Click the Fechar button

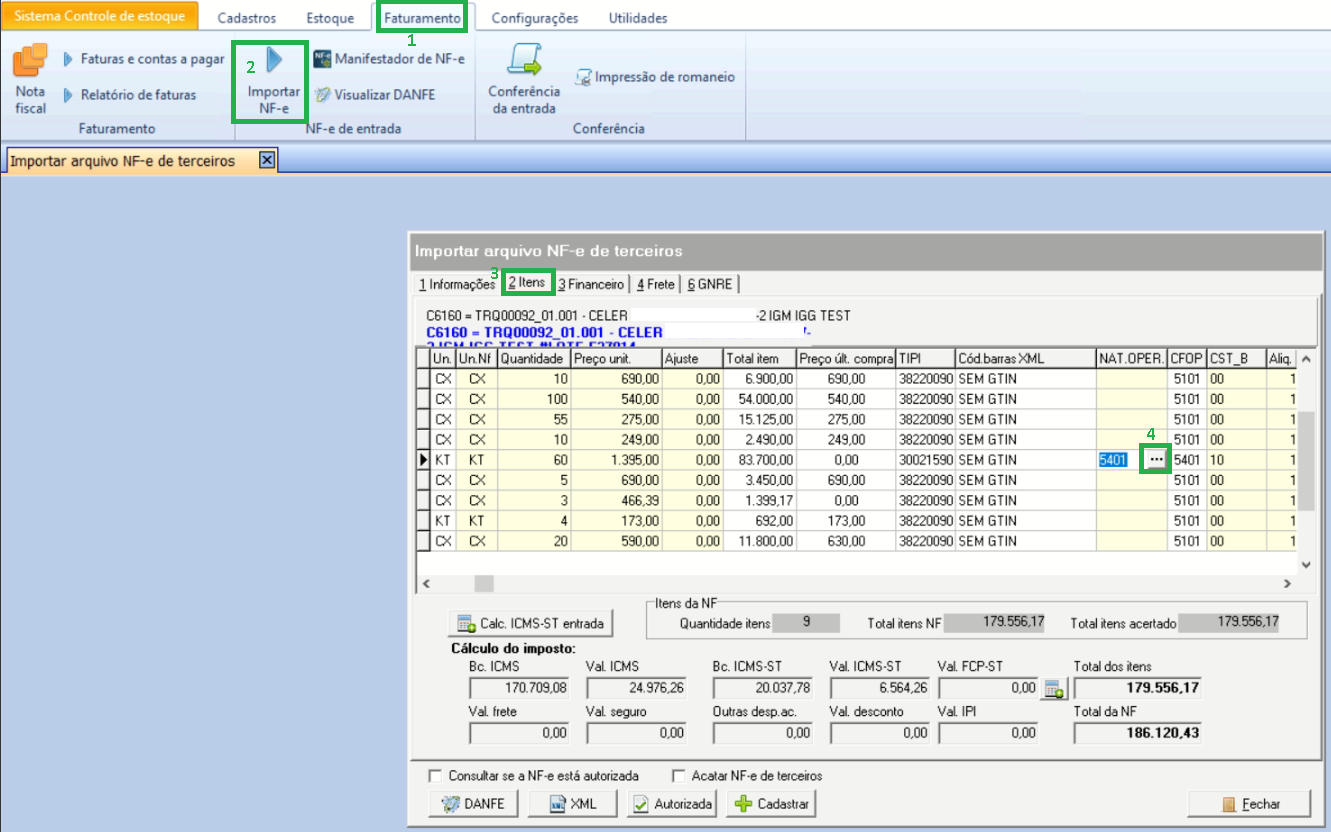(1249, 804)
